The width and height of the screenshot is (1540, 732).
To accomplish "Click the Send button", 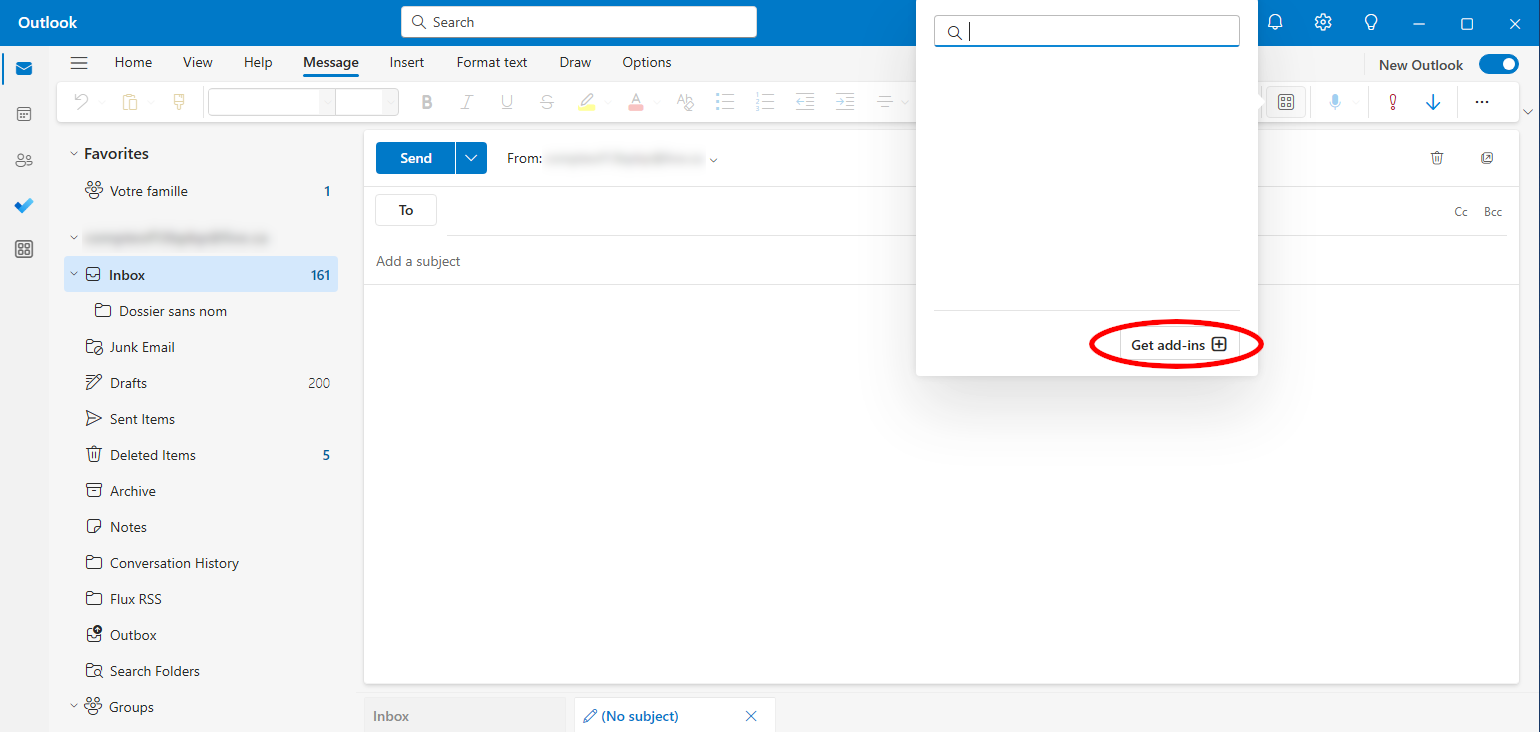I will pos(416,158).
